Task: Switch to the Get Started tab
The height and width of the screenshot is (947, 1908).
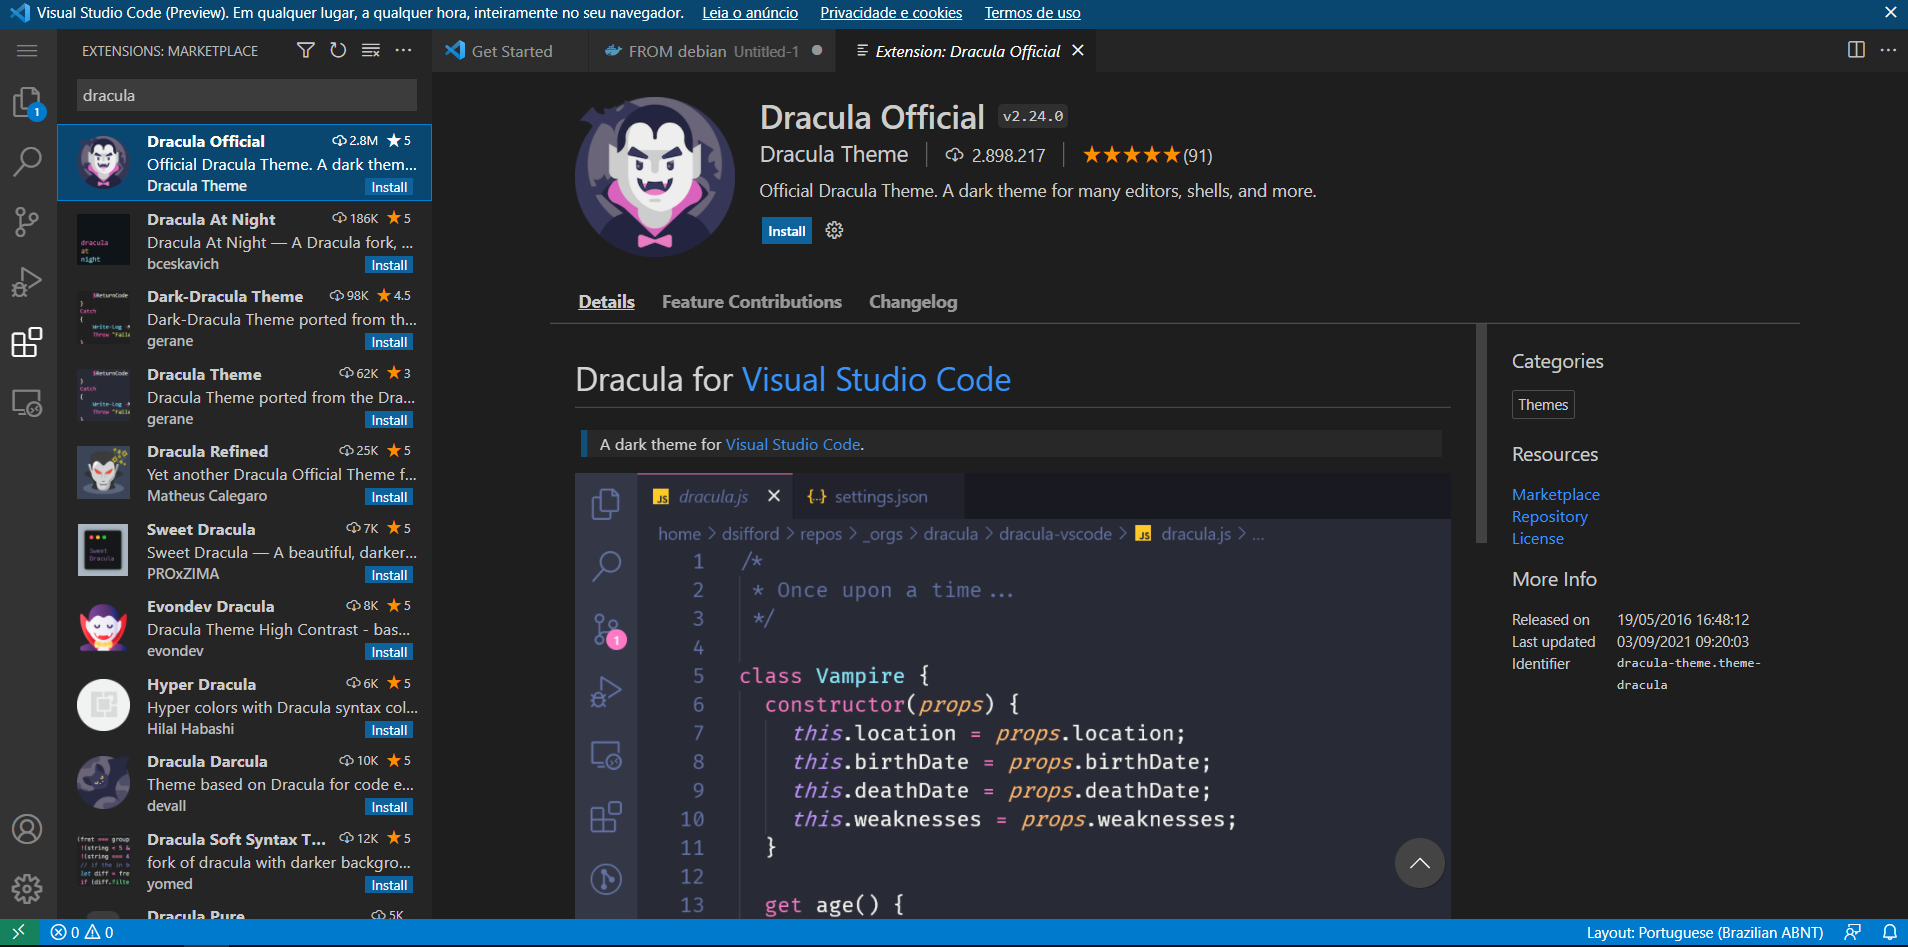Action: coord(510,50)
